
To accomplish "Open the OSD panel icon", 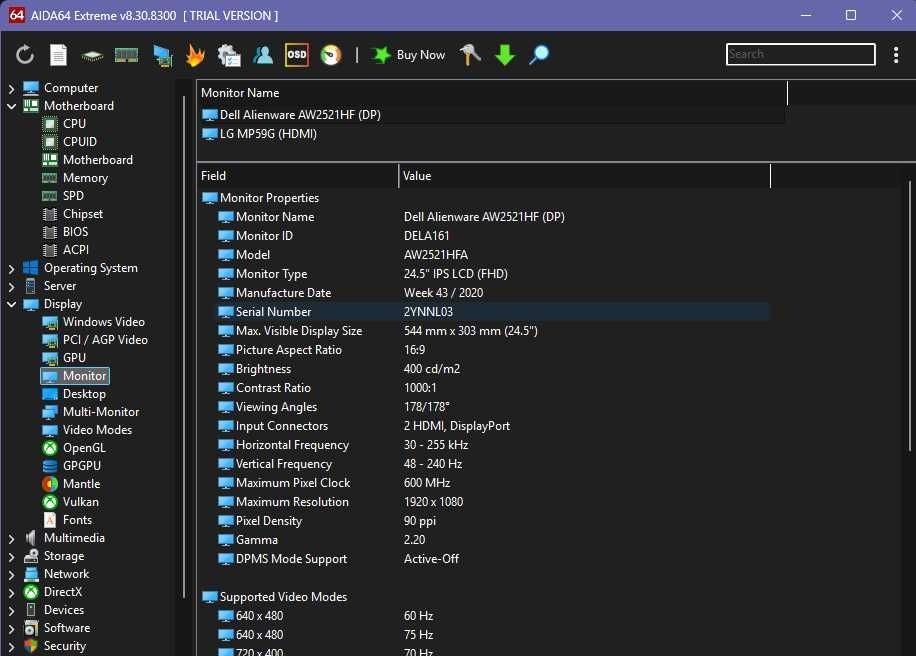I will [297, 55].
